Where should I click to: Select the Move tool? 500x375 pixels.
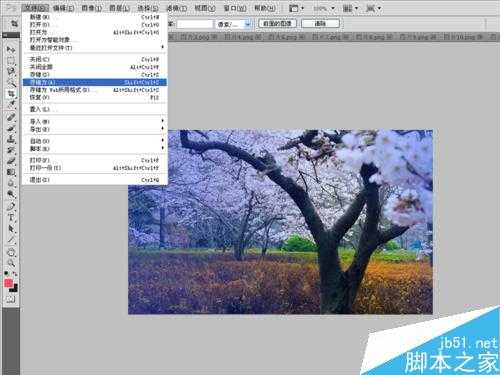(11, 50)
